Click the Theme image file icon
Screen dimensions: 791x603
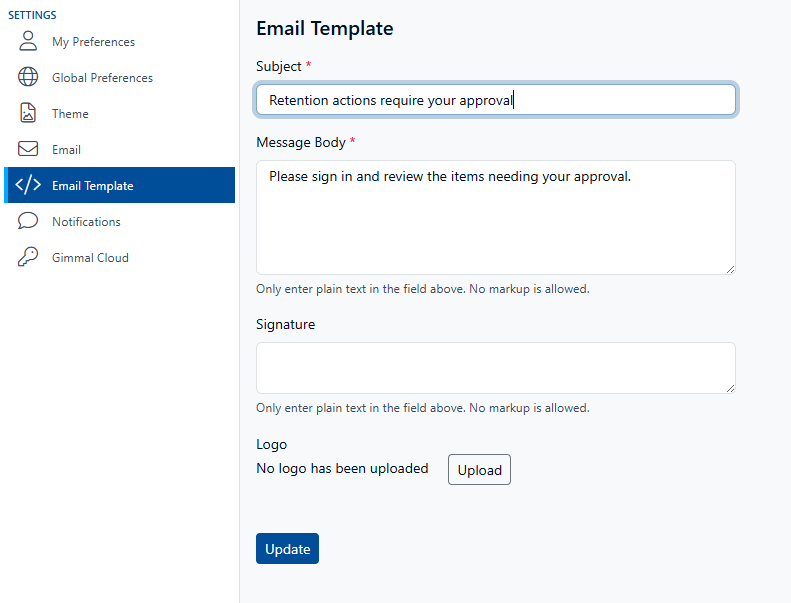pyautogui.click(x=28, y=114)
